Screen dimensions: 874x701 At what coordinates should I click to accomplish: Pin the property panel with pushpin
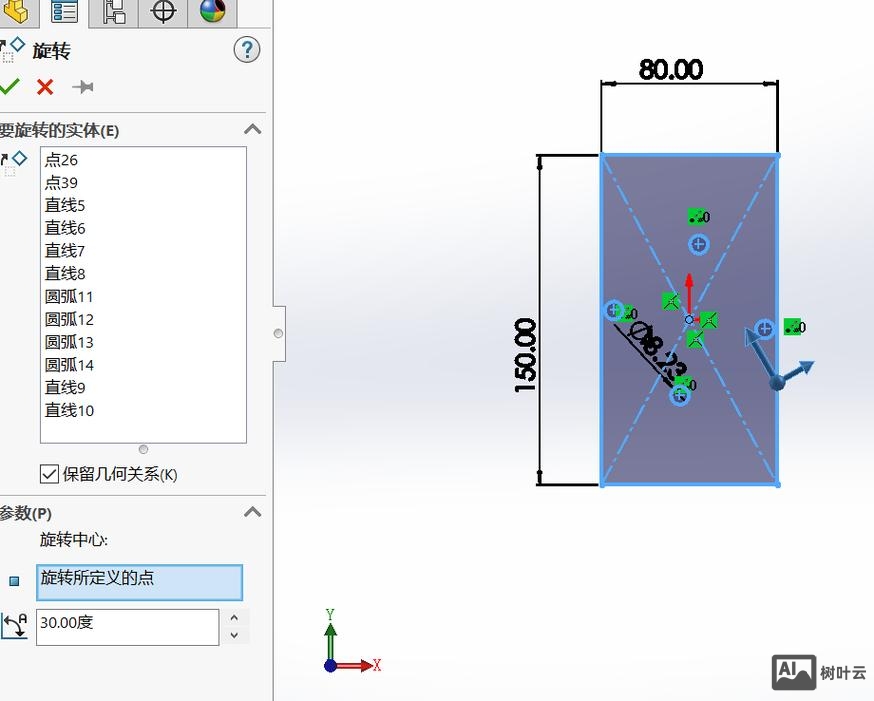83,87
